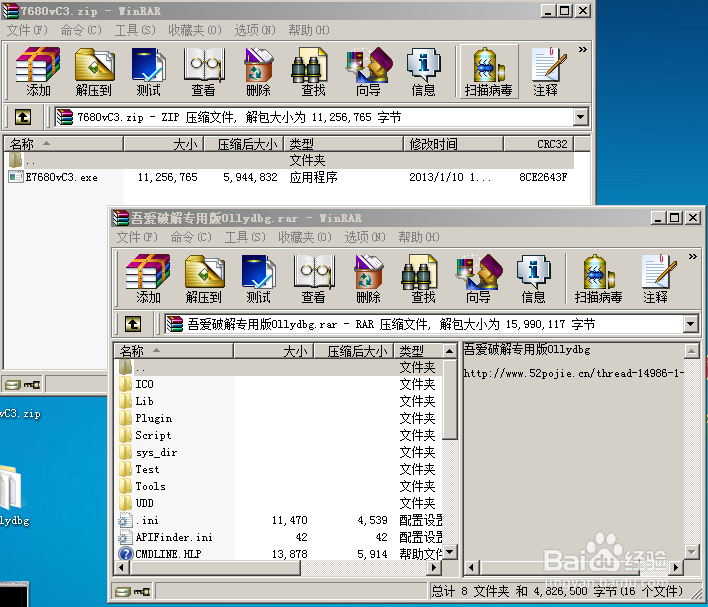Open address path dropdown in 7680vC3.zip window
The height and width of the screenshot is (607, 708).
(581, 117)
